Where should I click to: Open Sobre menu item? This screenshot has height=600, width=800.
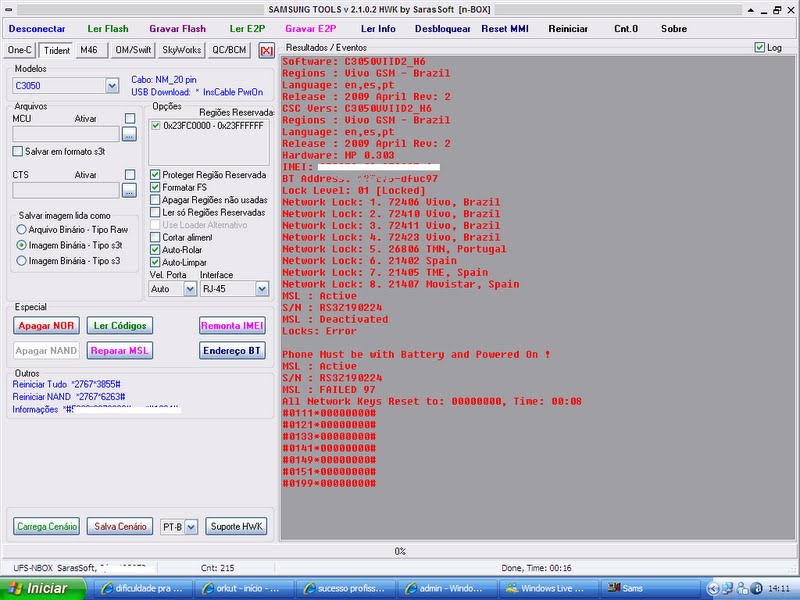click(673, 29)
